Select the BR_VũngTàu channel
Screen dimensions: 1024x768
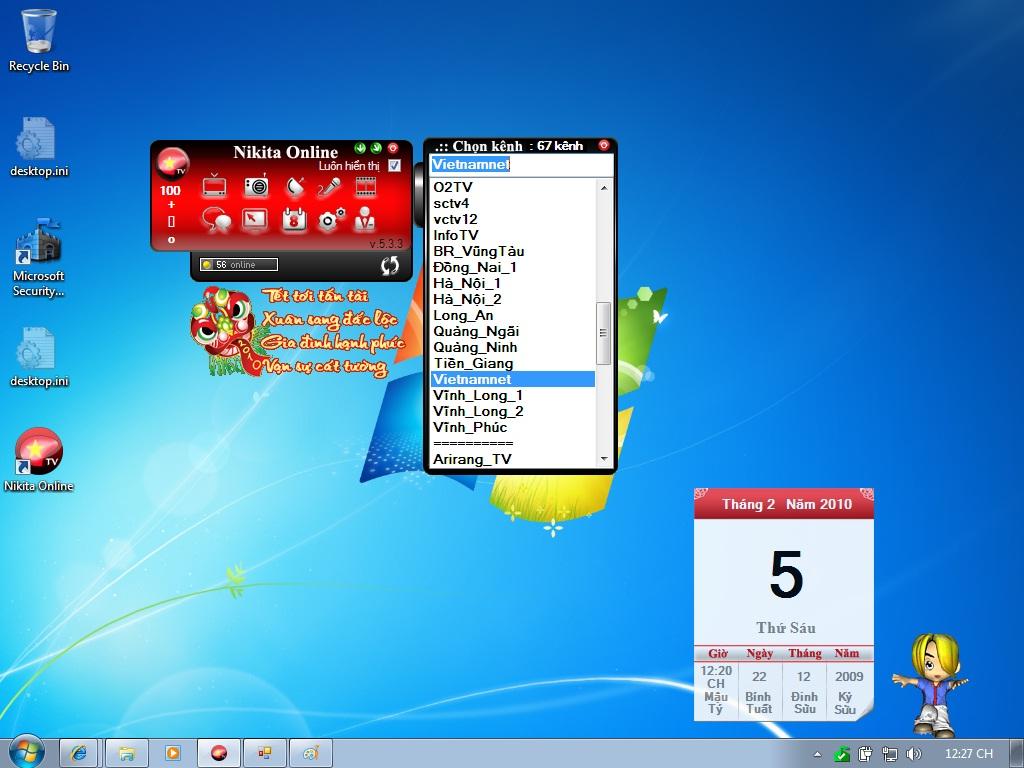pos(513,251)
